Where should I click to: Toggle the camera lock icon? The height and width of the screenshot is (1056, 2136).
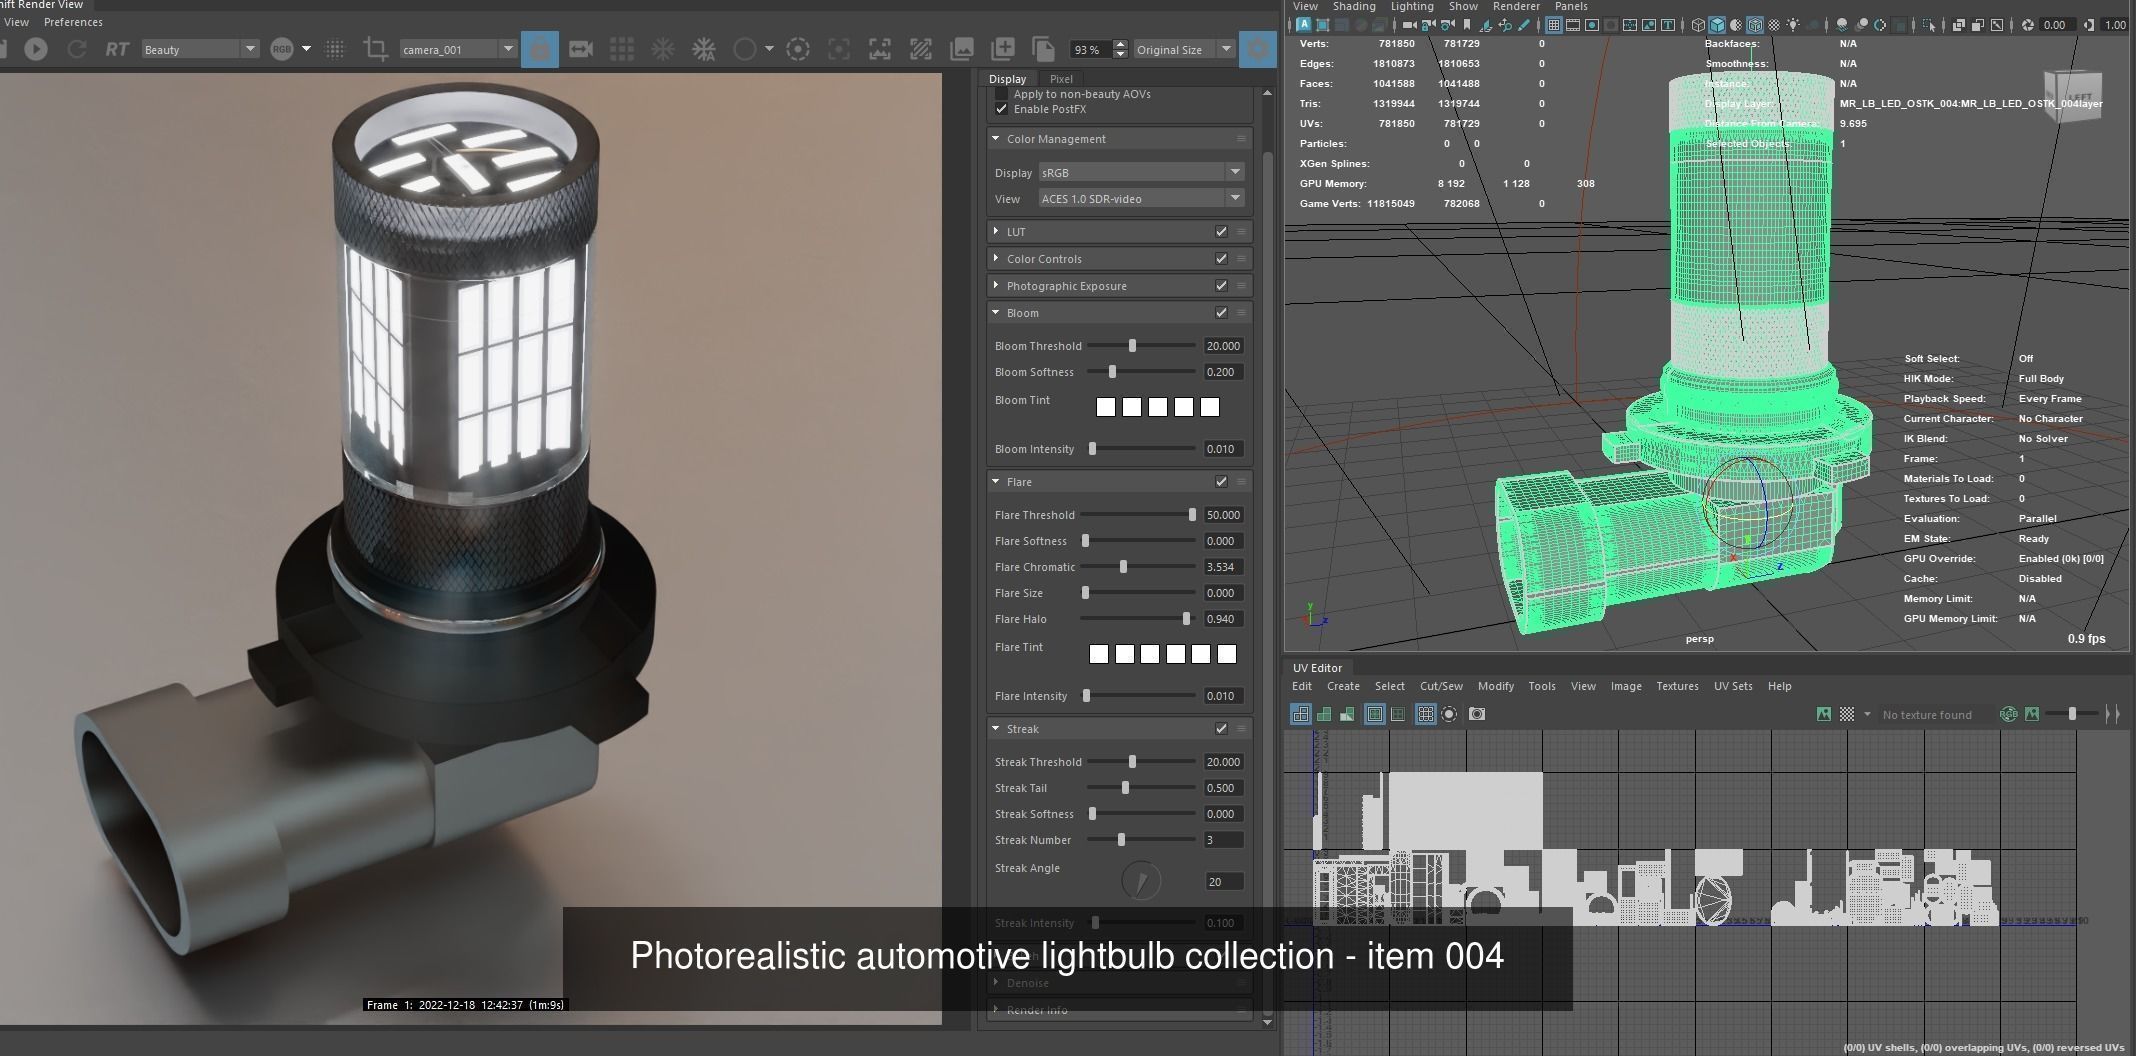point(540,48)
